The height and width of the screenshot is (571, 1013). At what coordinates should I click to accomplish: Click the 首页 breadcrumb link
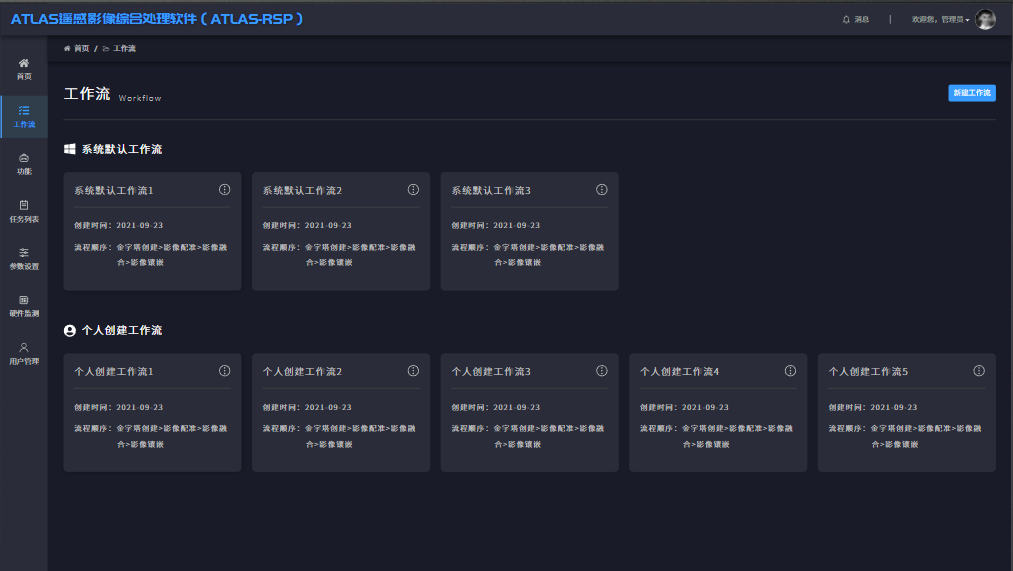coord(81,48)
